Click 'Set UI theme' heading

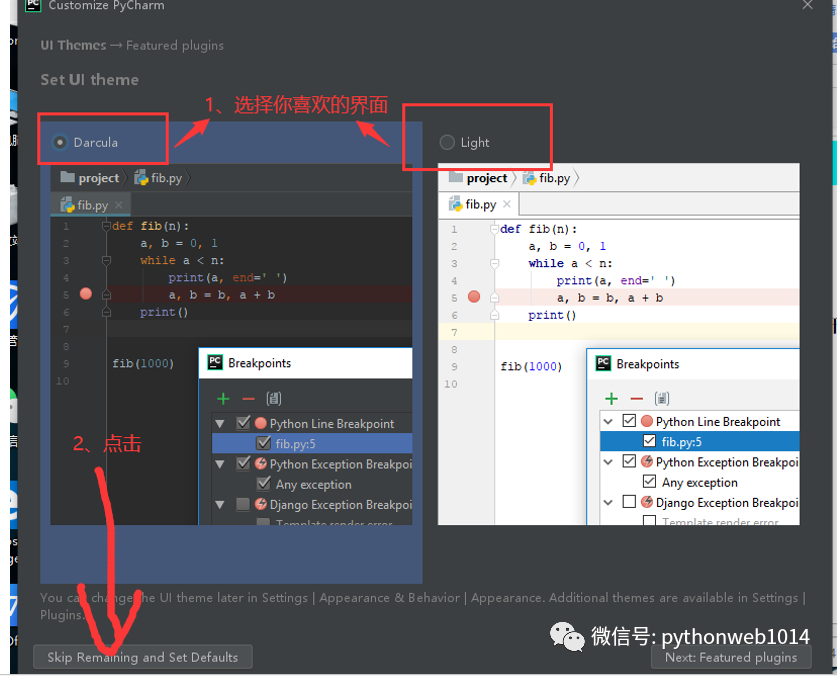click(x=89, y=80)
